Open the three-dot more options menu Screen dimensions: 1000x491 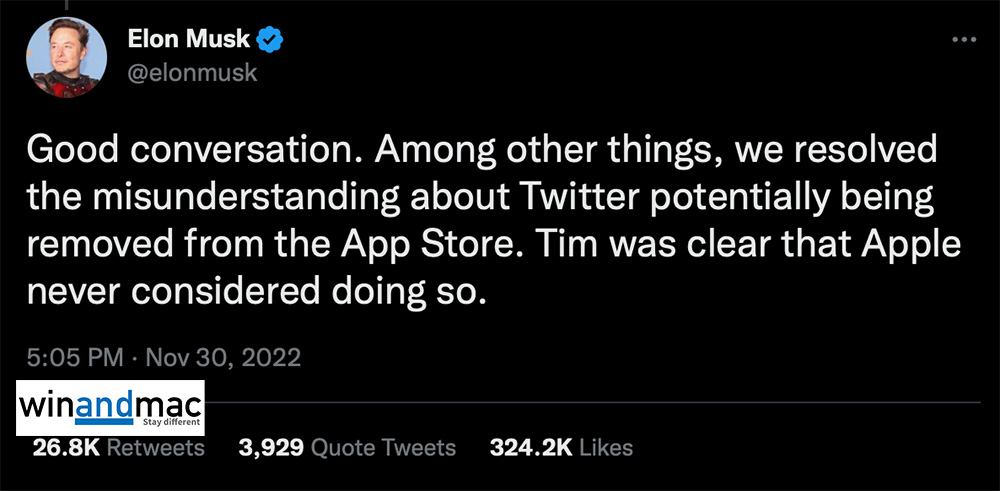[963, 38]
